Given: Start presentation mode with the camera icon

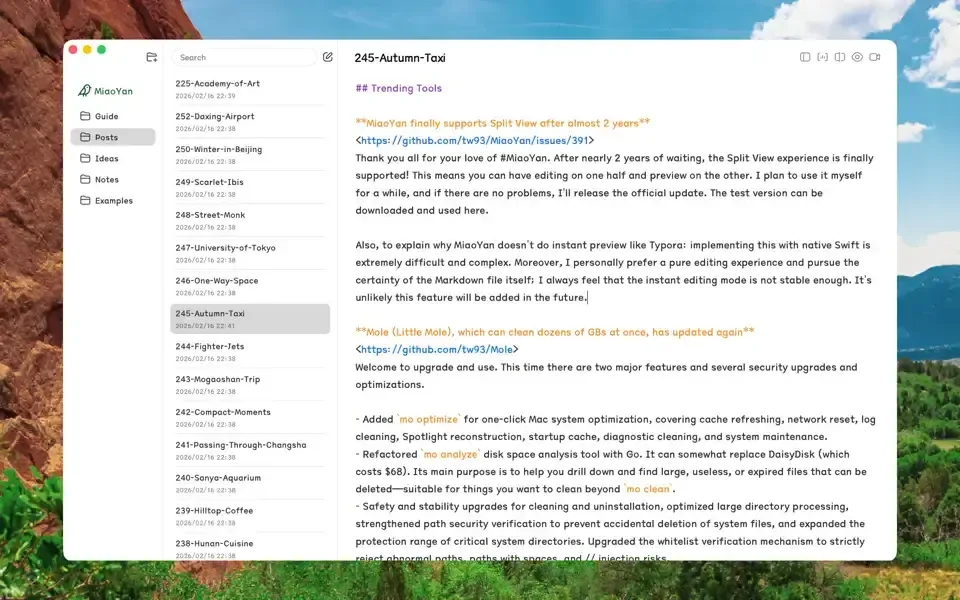Looking at the screenshot, I should [875, 57].
